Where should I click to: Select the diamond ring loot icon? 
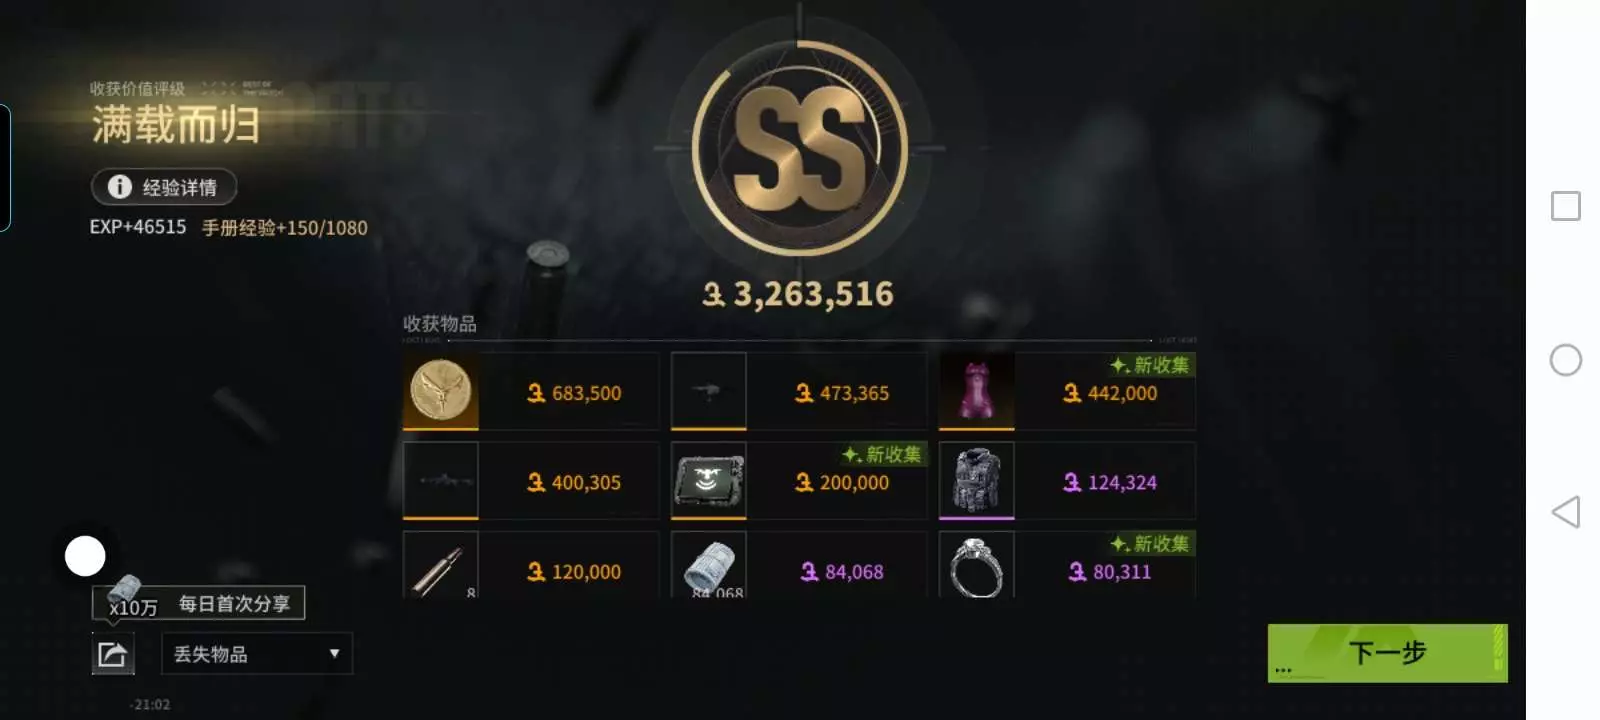tap(976, 565)
